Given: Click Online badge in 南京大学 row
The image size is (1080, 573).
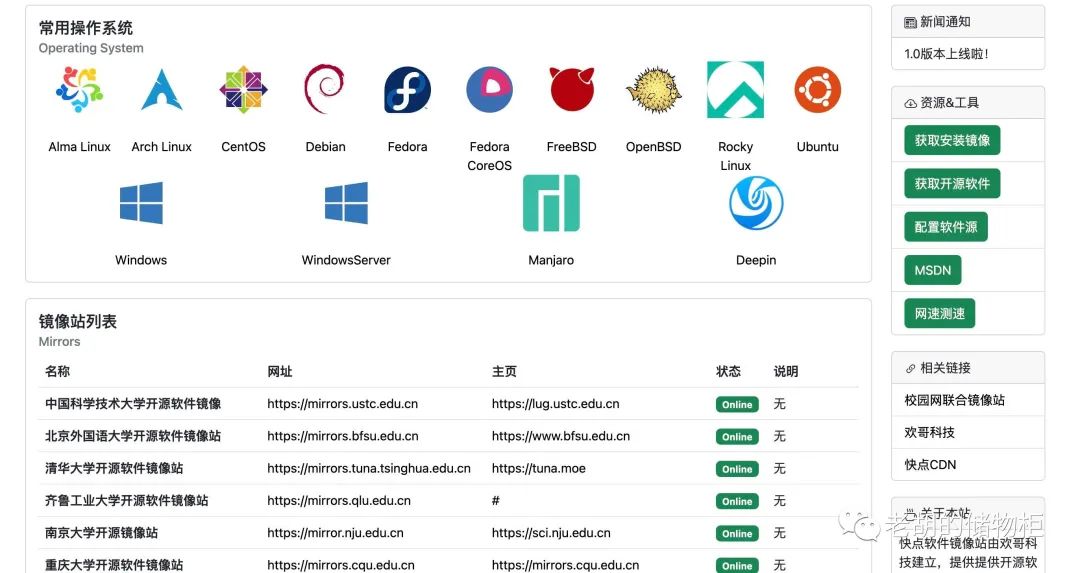Looking at the screenshot, I should (737, 534).
